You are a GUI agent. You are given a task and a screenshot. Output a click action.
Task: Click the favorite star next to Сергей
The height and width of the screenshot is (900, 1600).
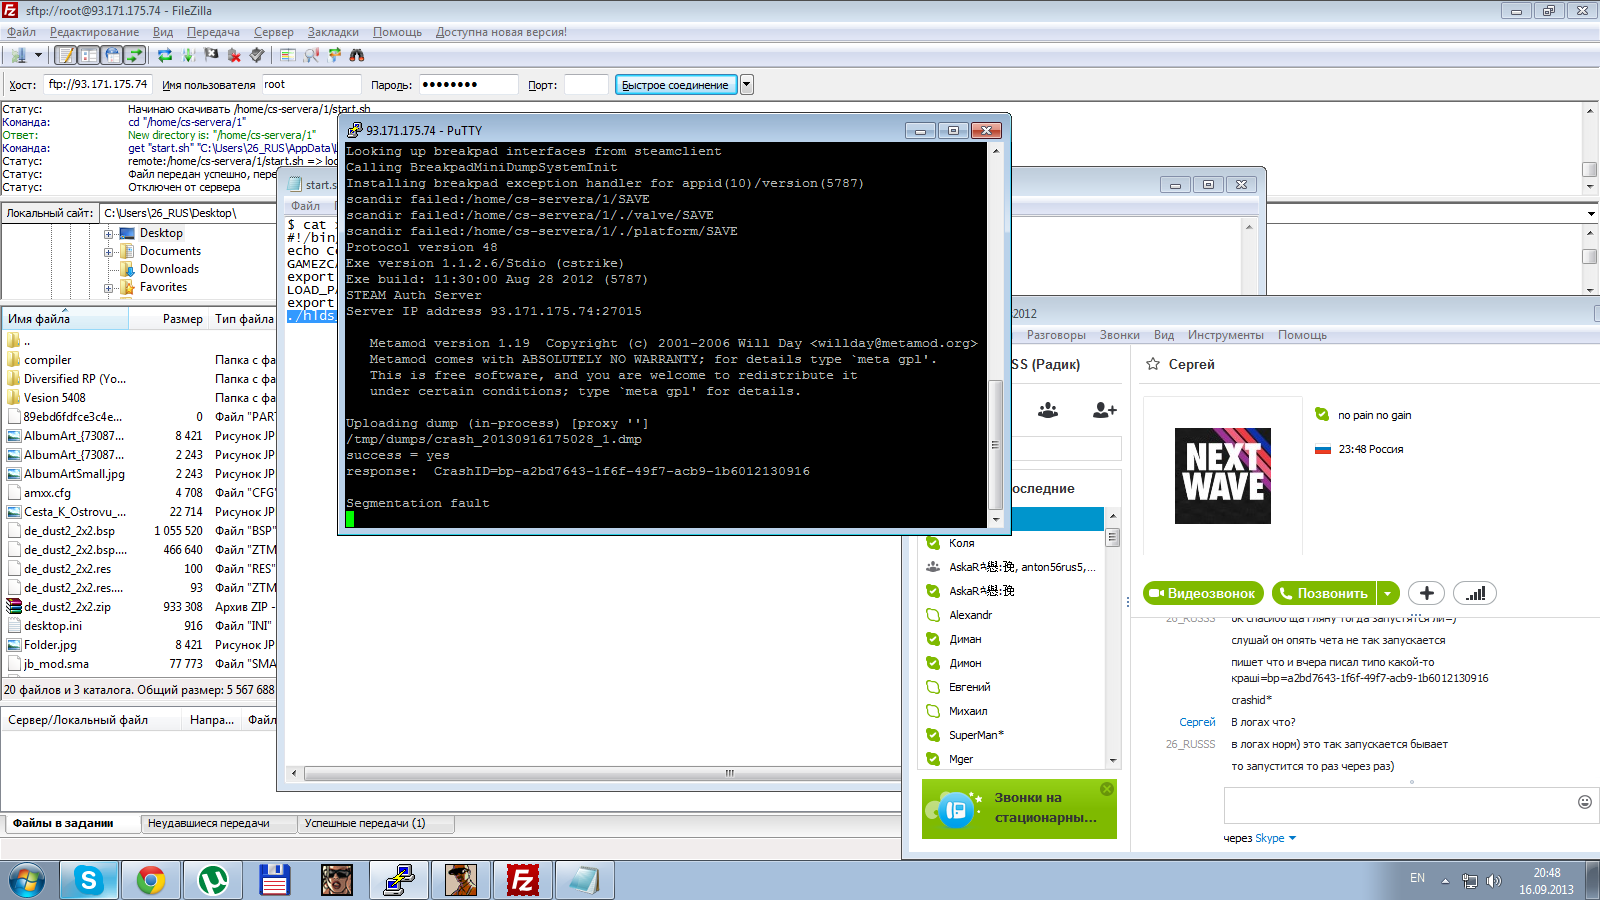1153,364
